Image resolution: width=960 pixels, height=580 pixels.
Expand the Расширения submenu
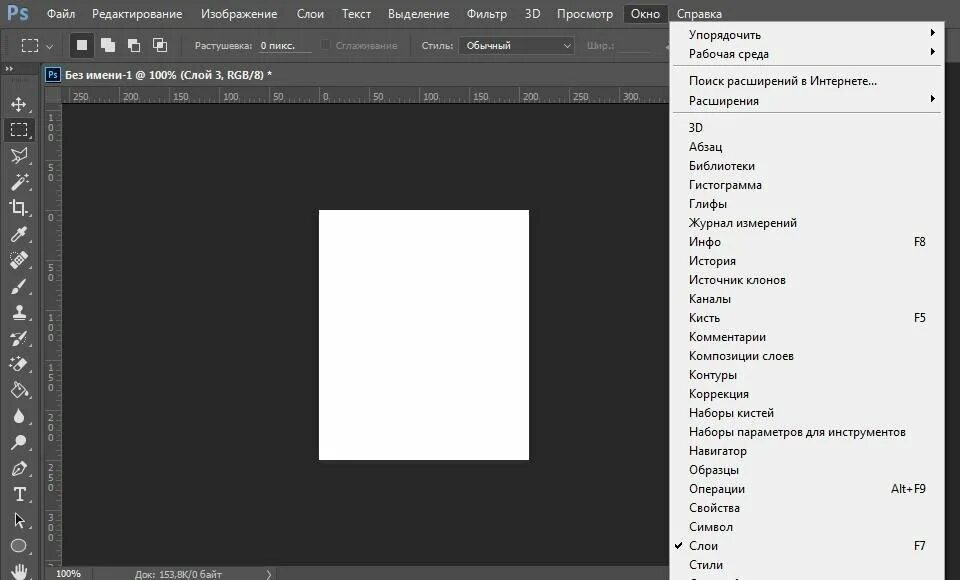click(x=720, y=100)
